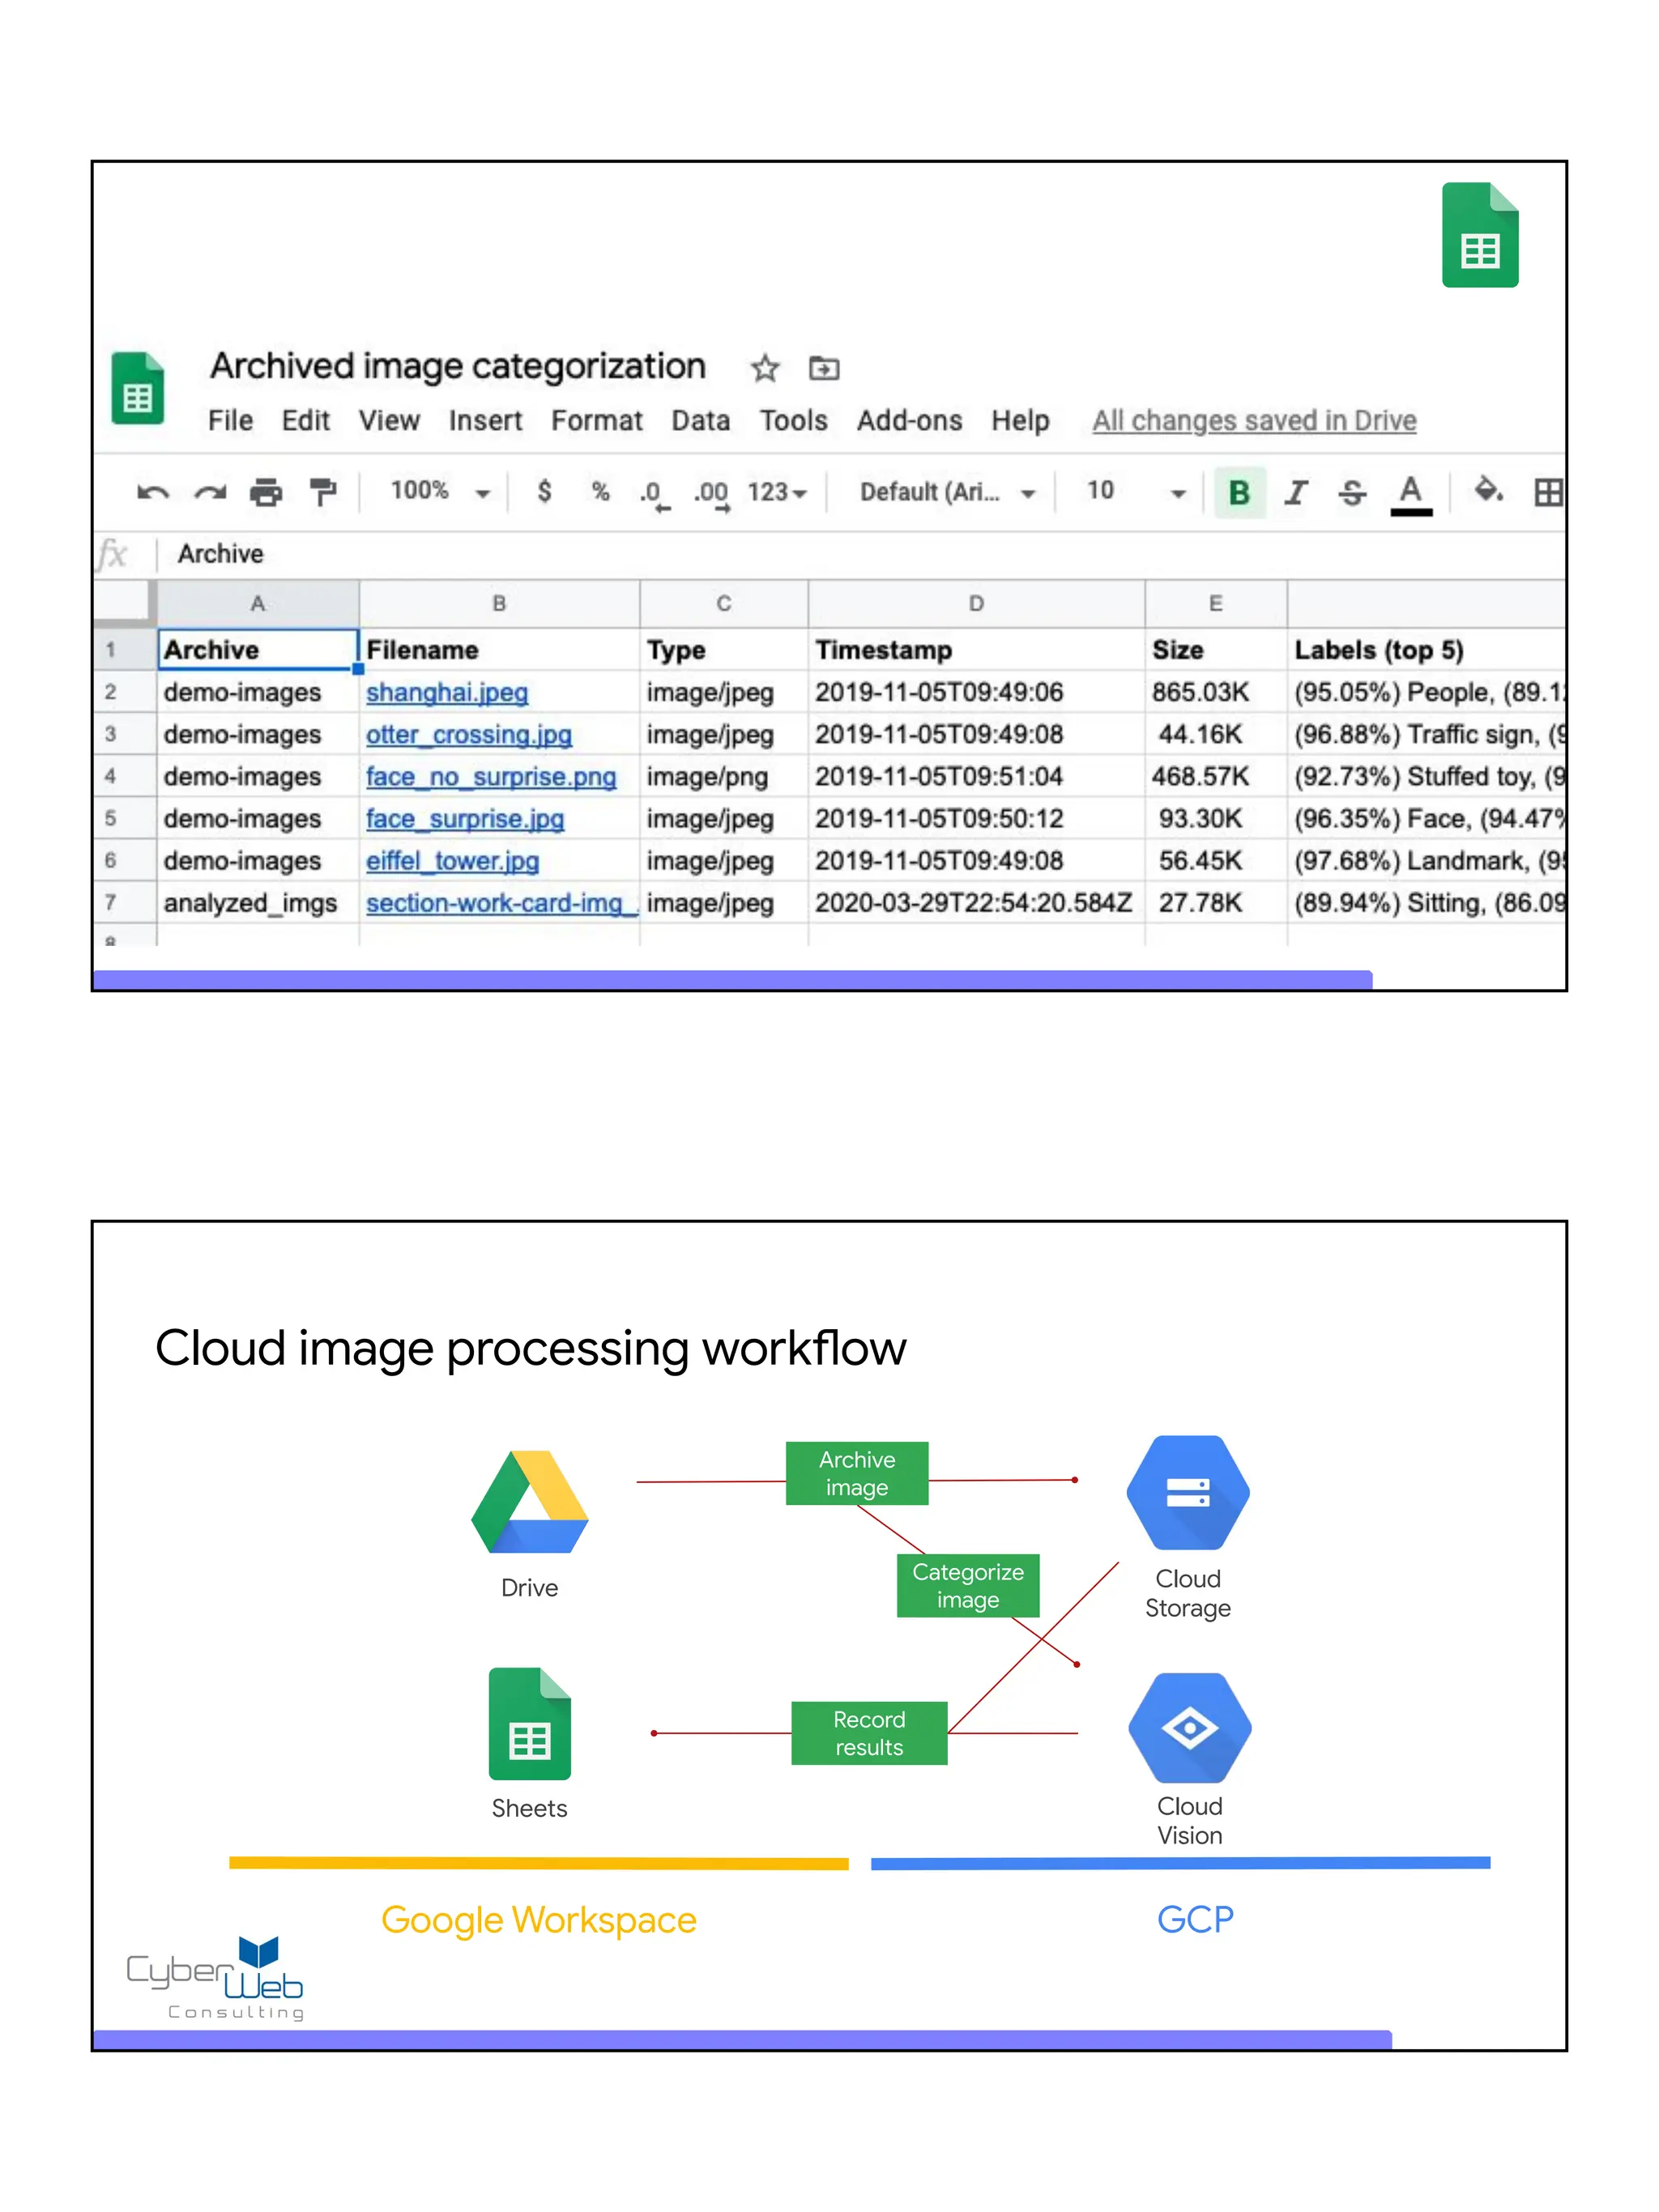Open the View menu

389,421
